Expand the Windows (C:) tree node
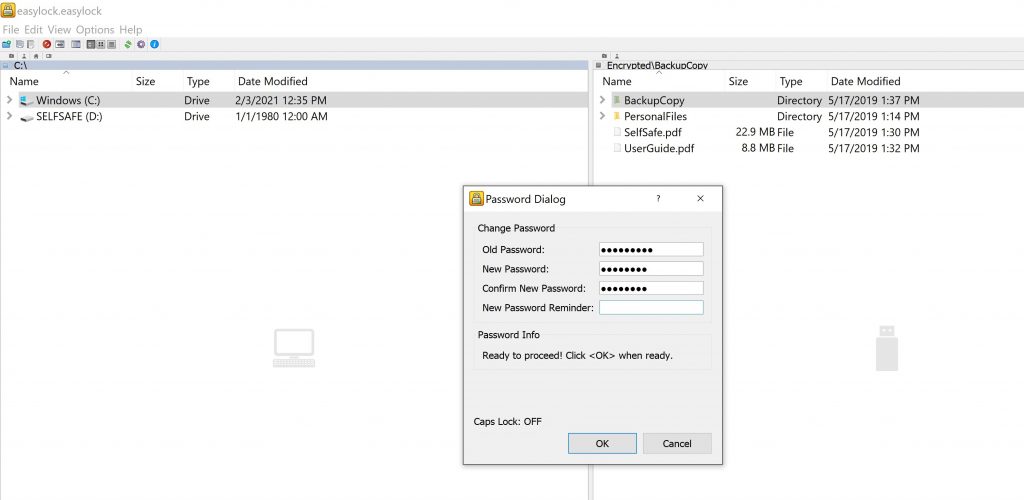The width and height of the screenshot is (1024, 500). [x=9, y=100]
